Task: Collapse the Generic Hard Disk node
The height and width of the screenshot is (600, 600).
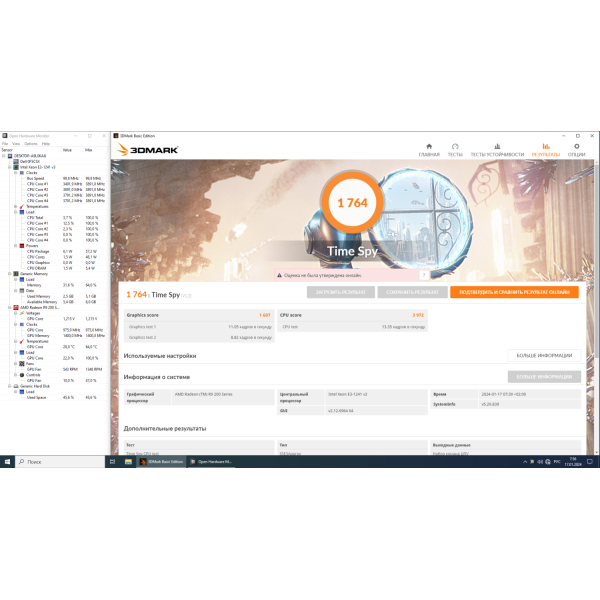Action: (10, 386)
